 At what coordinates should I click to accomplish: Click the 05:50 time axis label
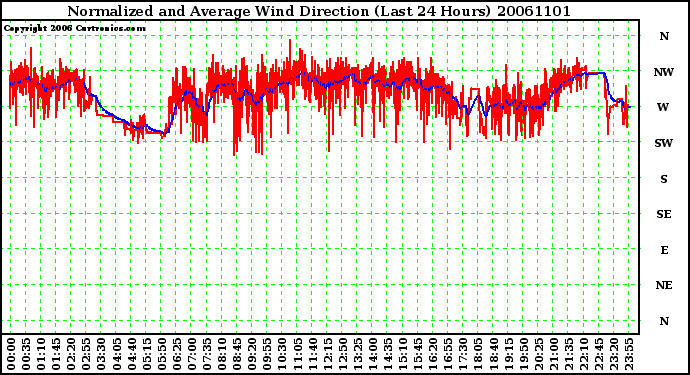click(161, 355)
